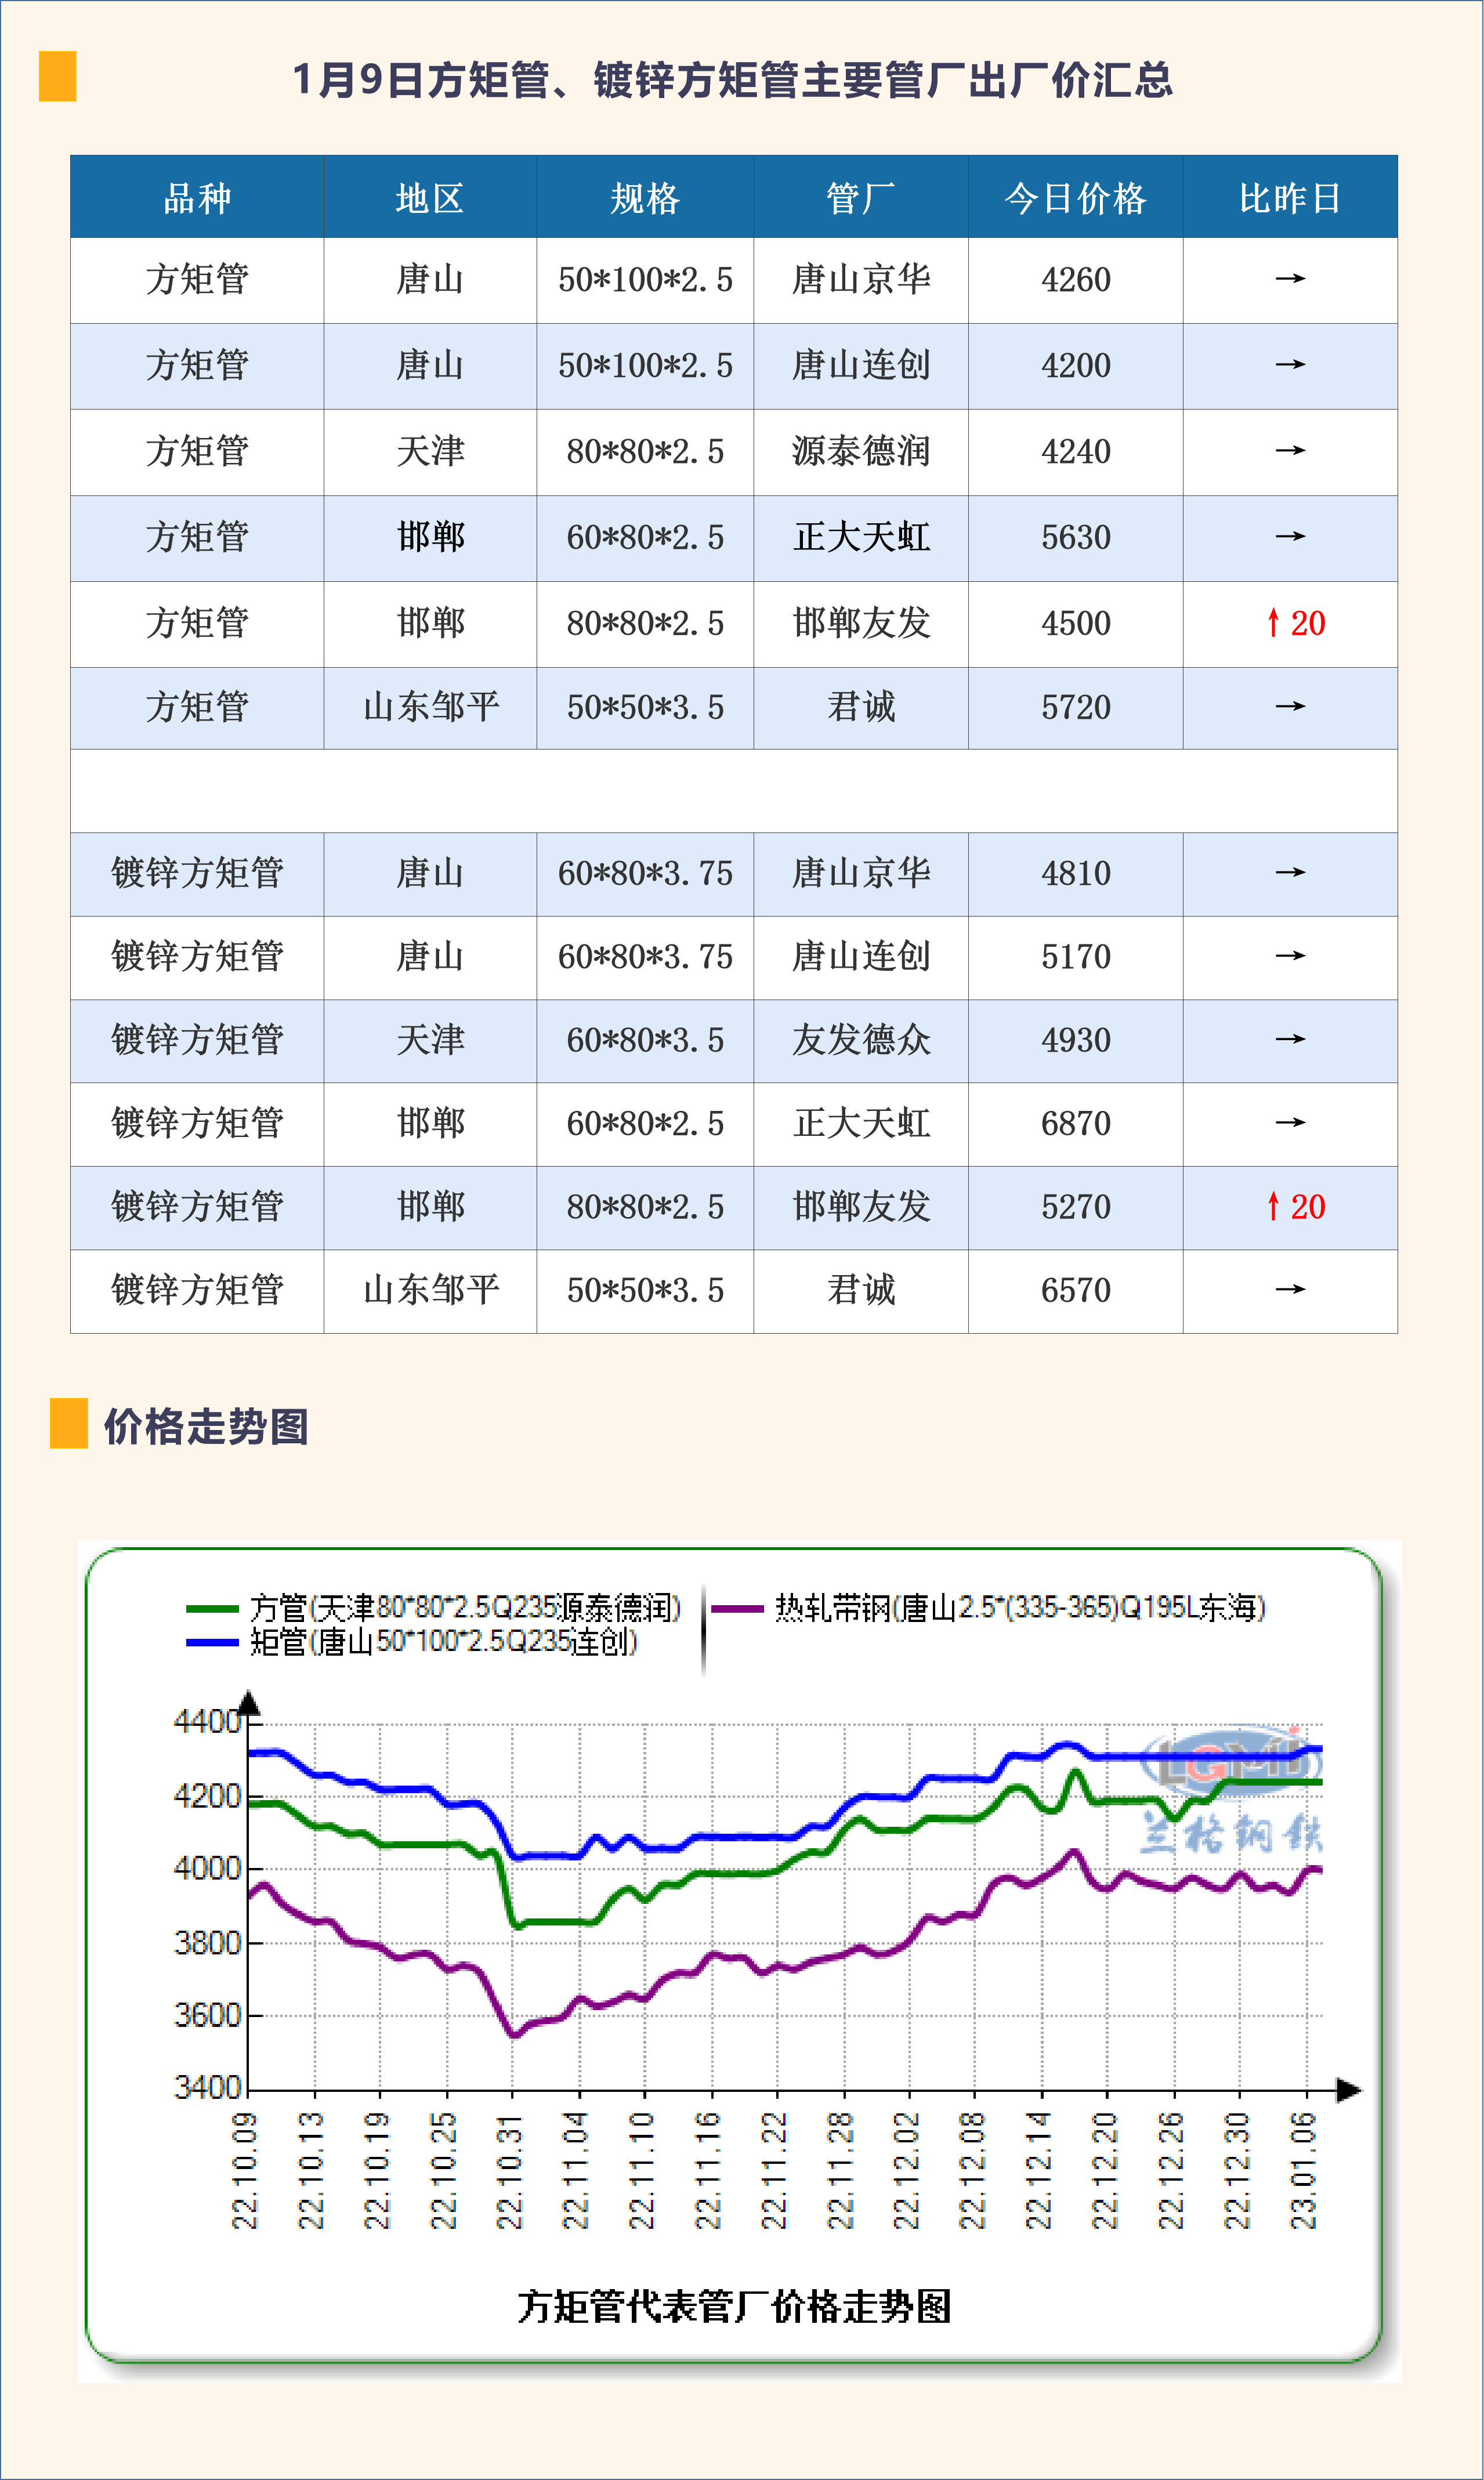Click the orange square beside the title

pos(57,76)
